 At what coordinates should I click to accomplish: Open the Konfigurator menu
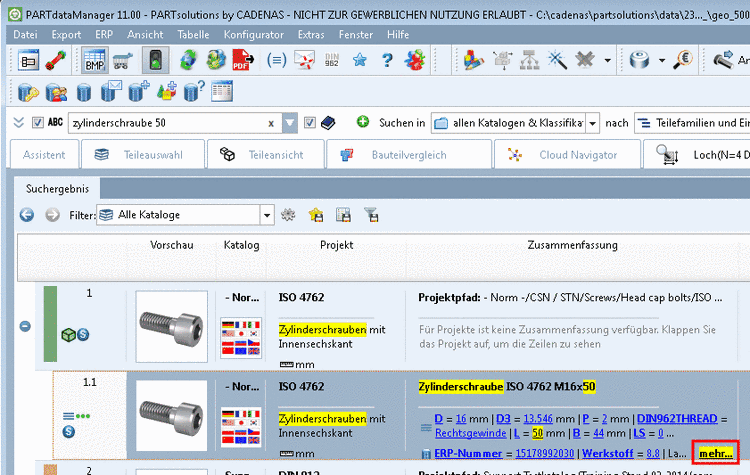[x=254, y=34]
